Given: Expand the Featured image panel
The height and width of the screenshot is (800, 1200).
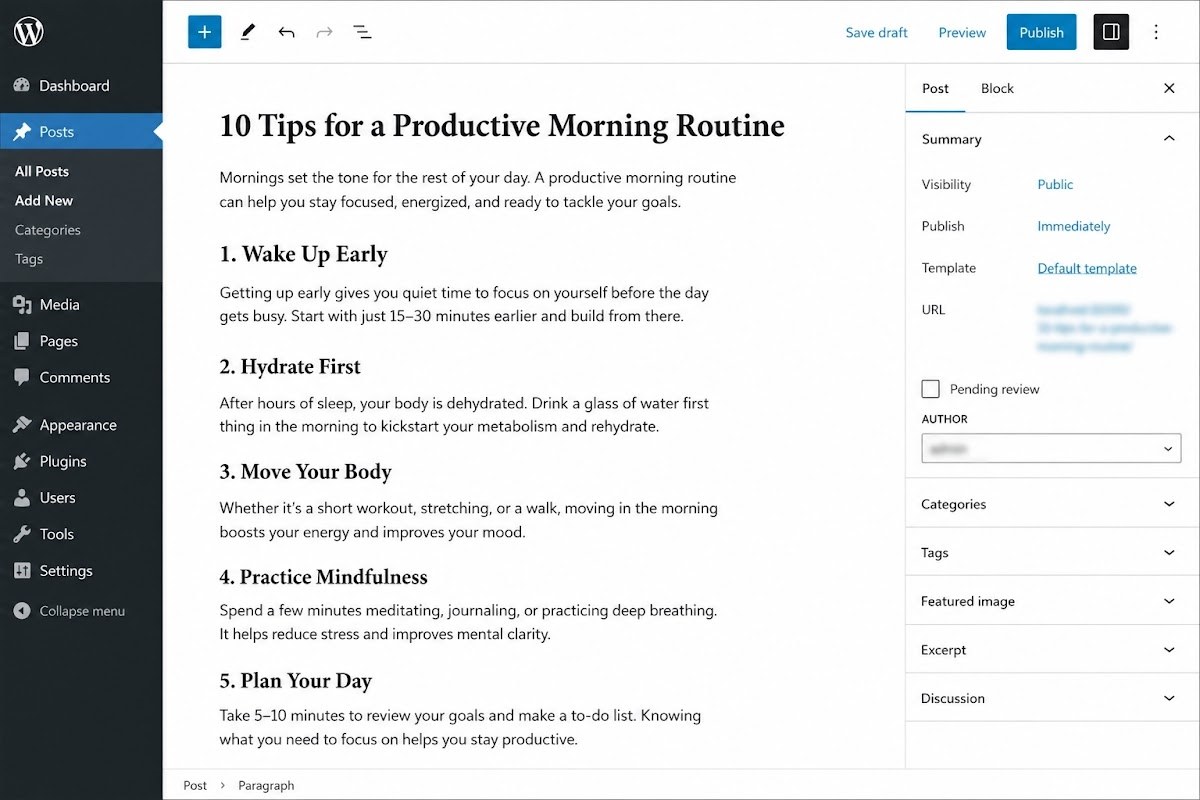Looking at the screenshot, I should 1052,601.
